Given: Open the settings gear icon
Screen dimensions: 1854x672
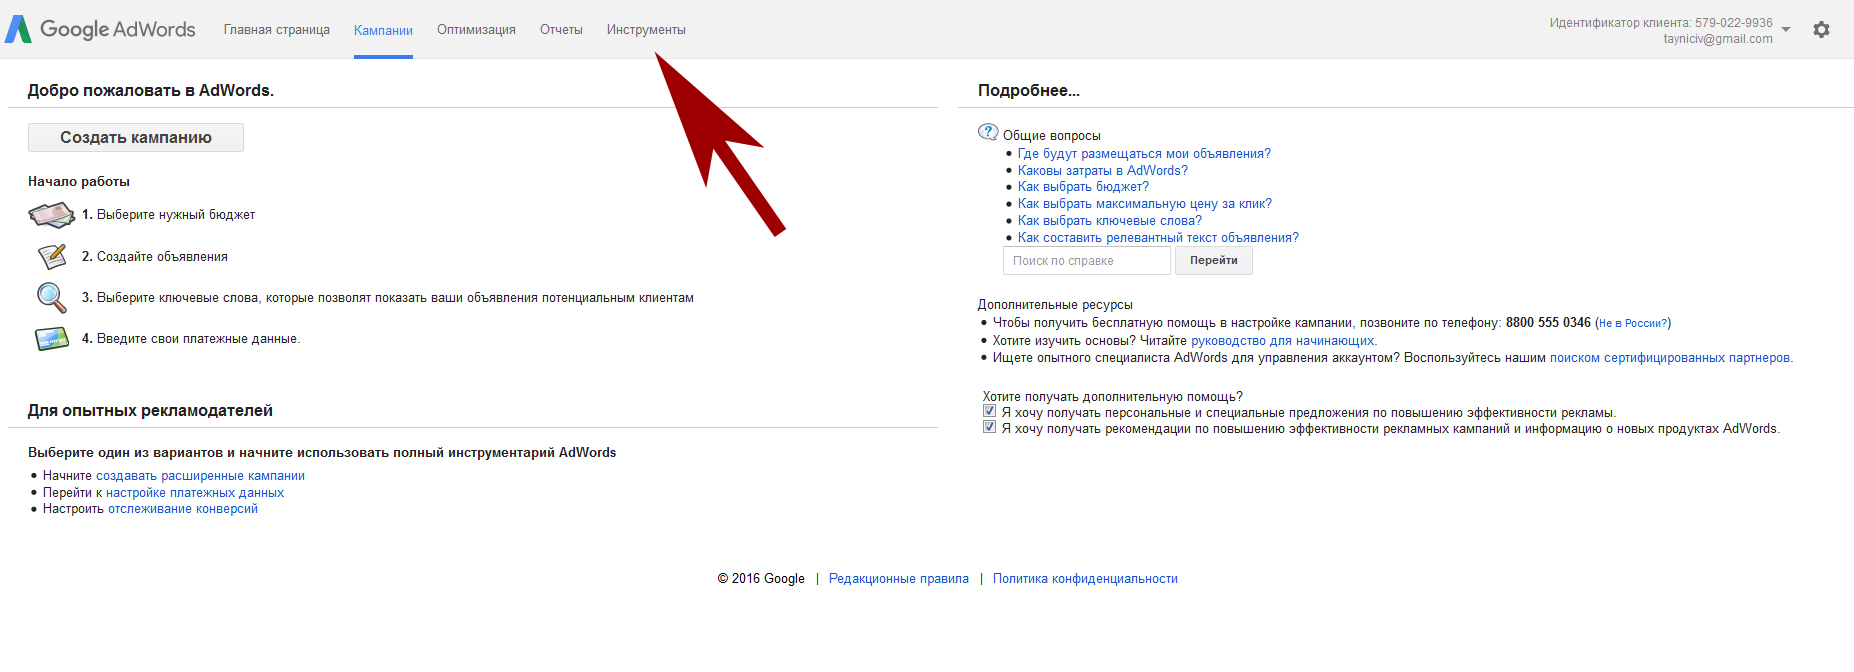Looking at the screenshot, I should tap(1821, 30).
